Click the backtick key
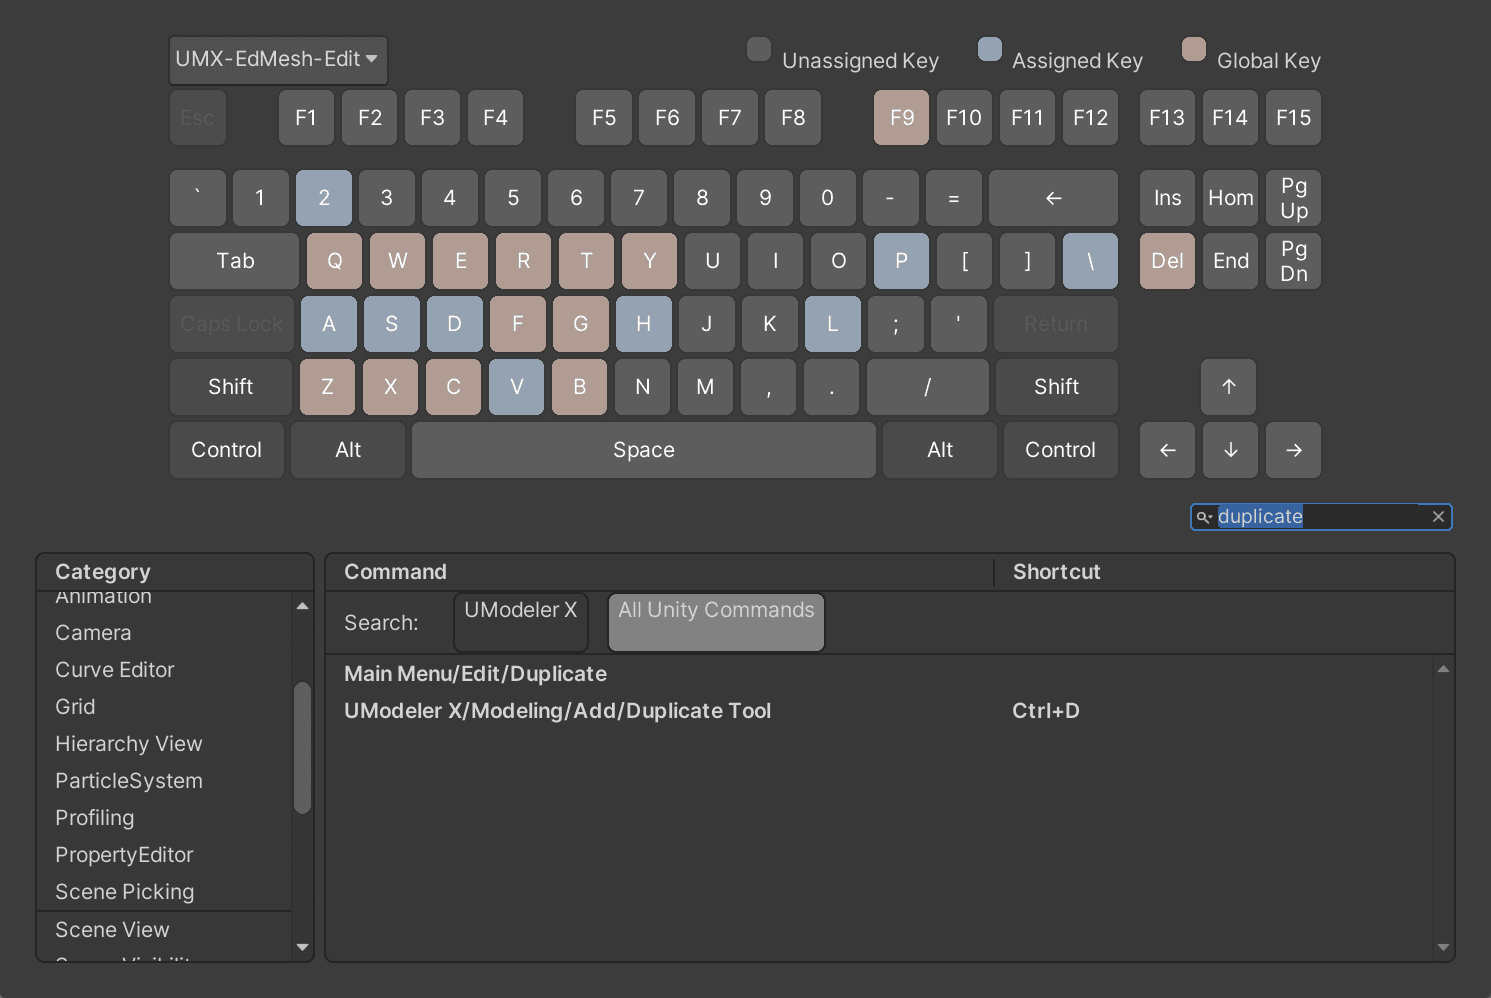Viewport: 1491px width, 998px height. click(x=197, y=198)
